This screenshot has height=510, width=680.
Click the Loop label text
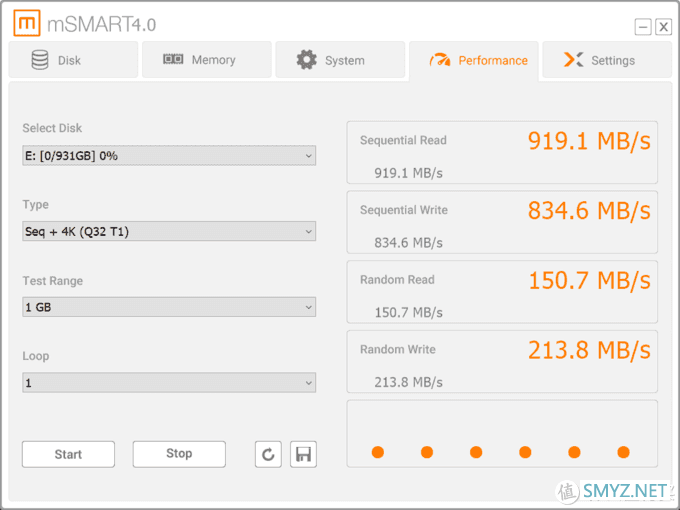pyautogui.click(x=36, y=356)
